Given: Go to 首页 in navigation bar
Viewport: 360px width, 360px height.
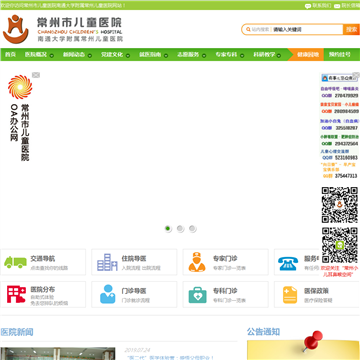Looking at the screenshot, I should 11,55.
